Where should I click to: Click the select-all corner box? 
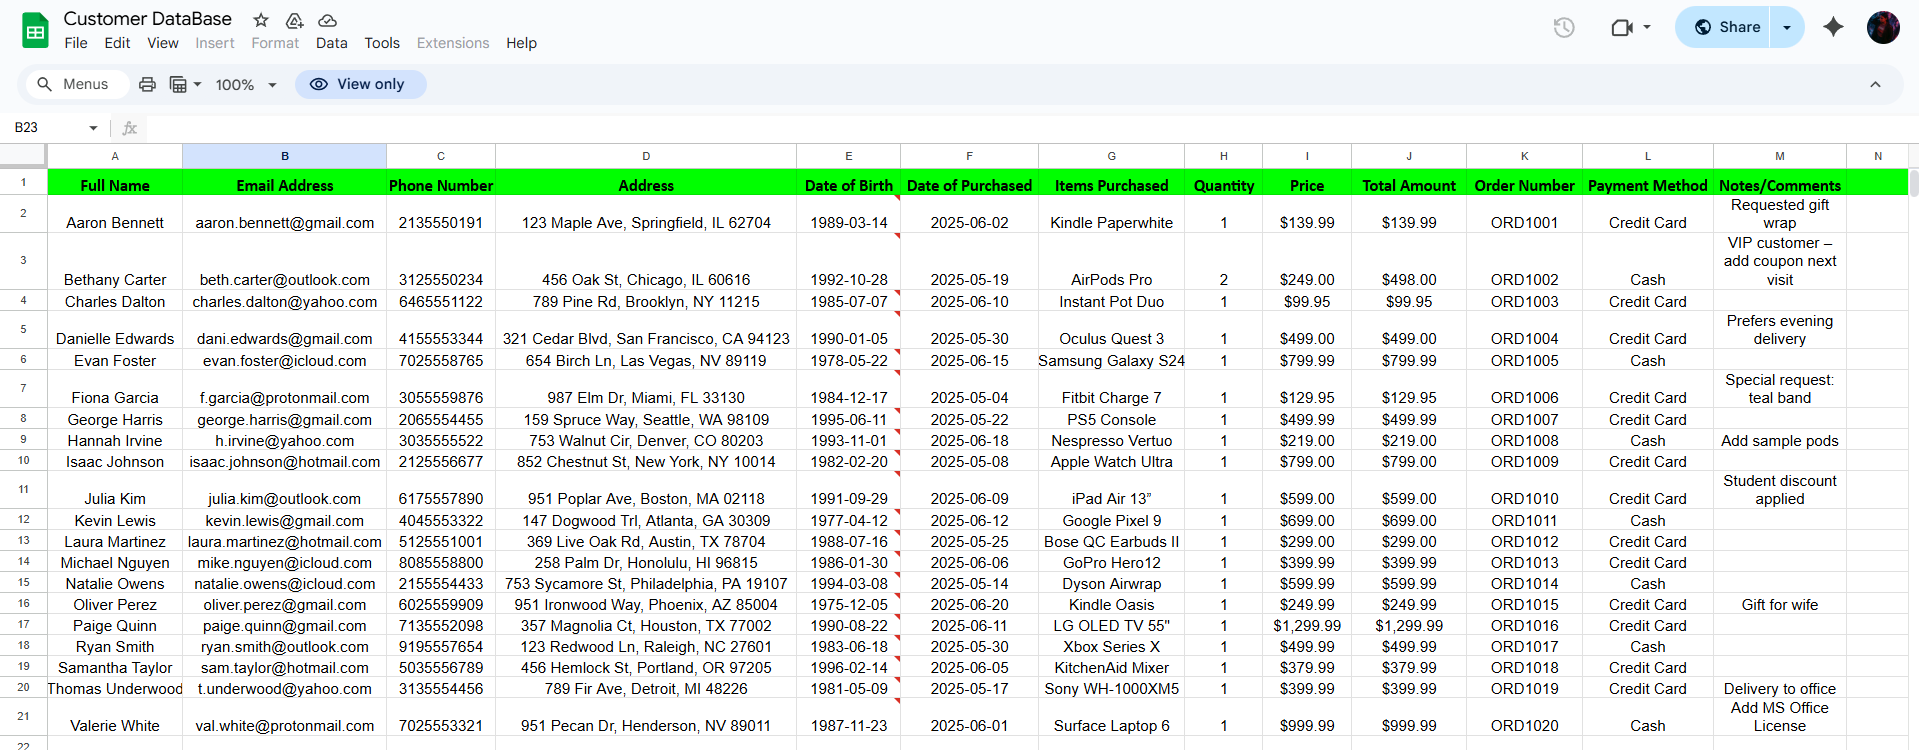click(23, 156)
